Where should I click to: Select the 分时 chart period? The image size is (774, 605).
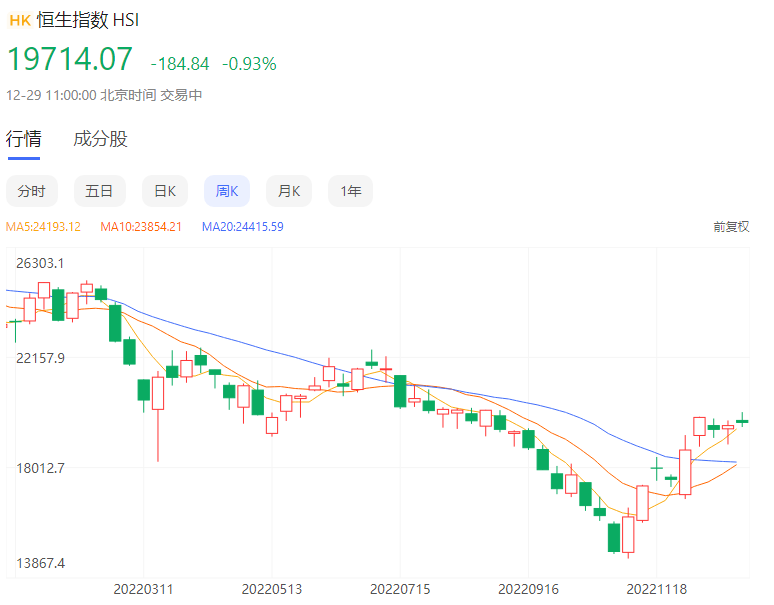[32, 191]
